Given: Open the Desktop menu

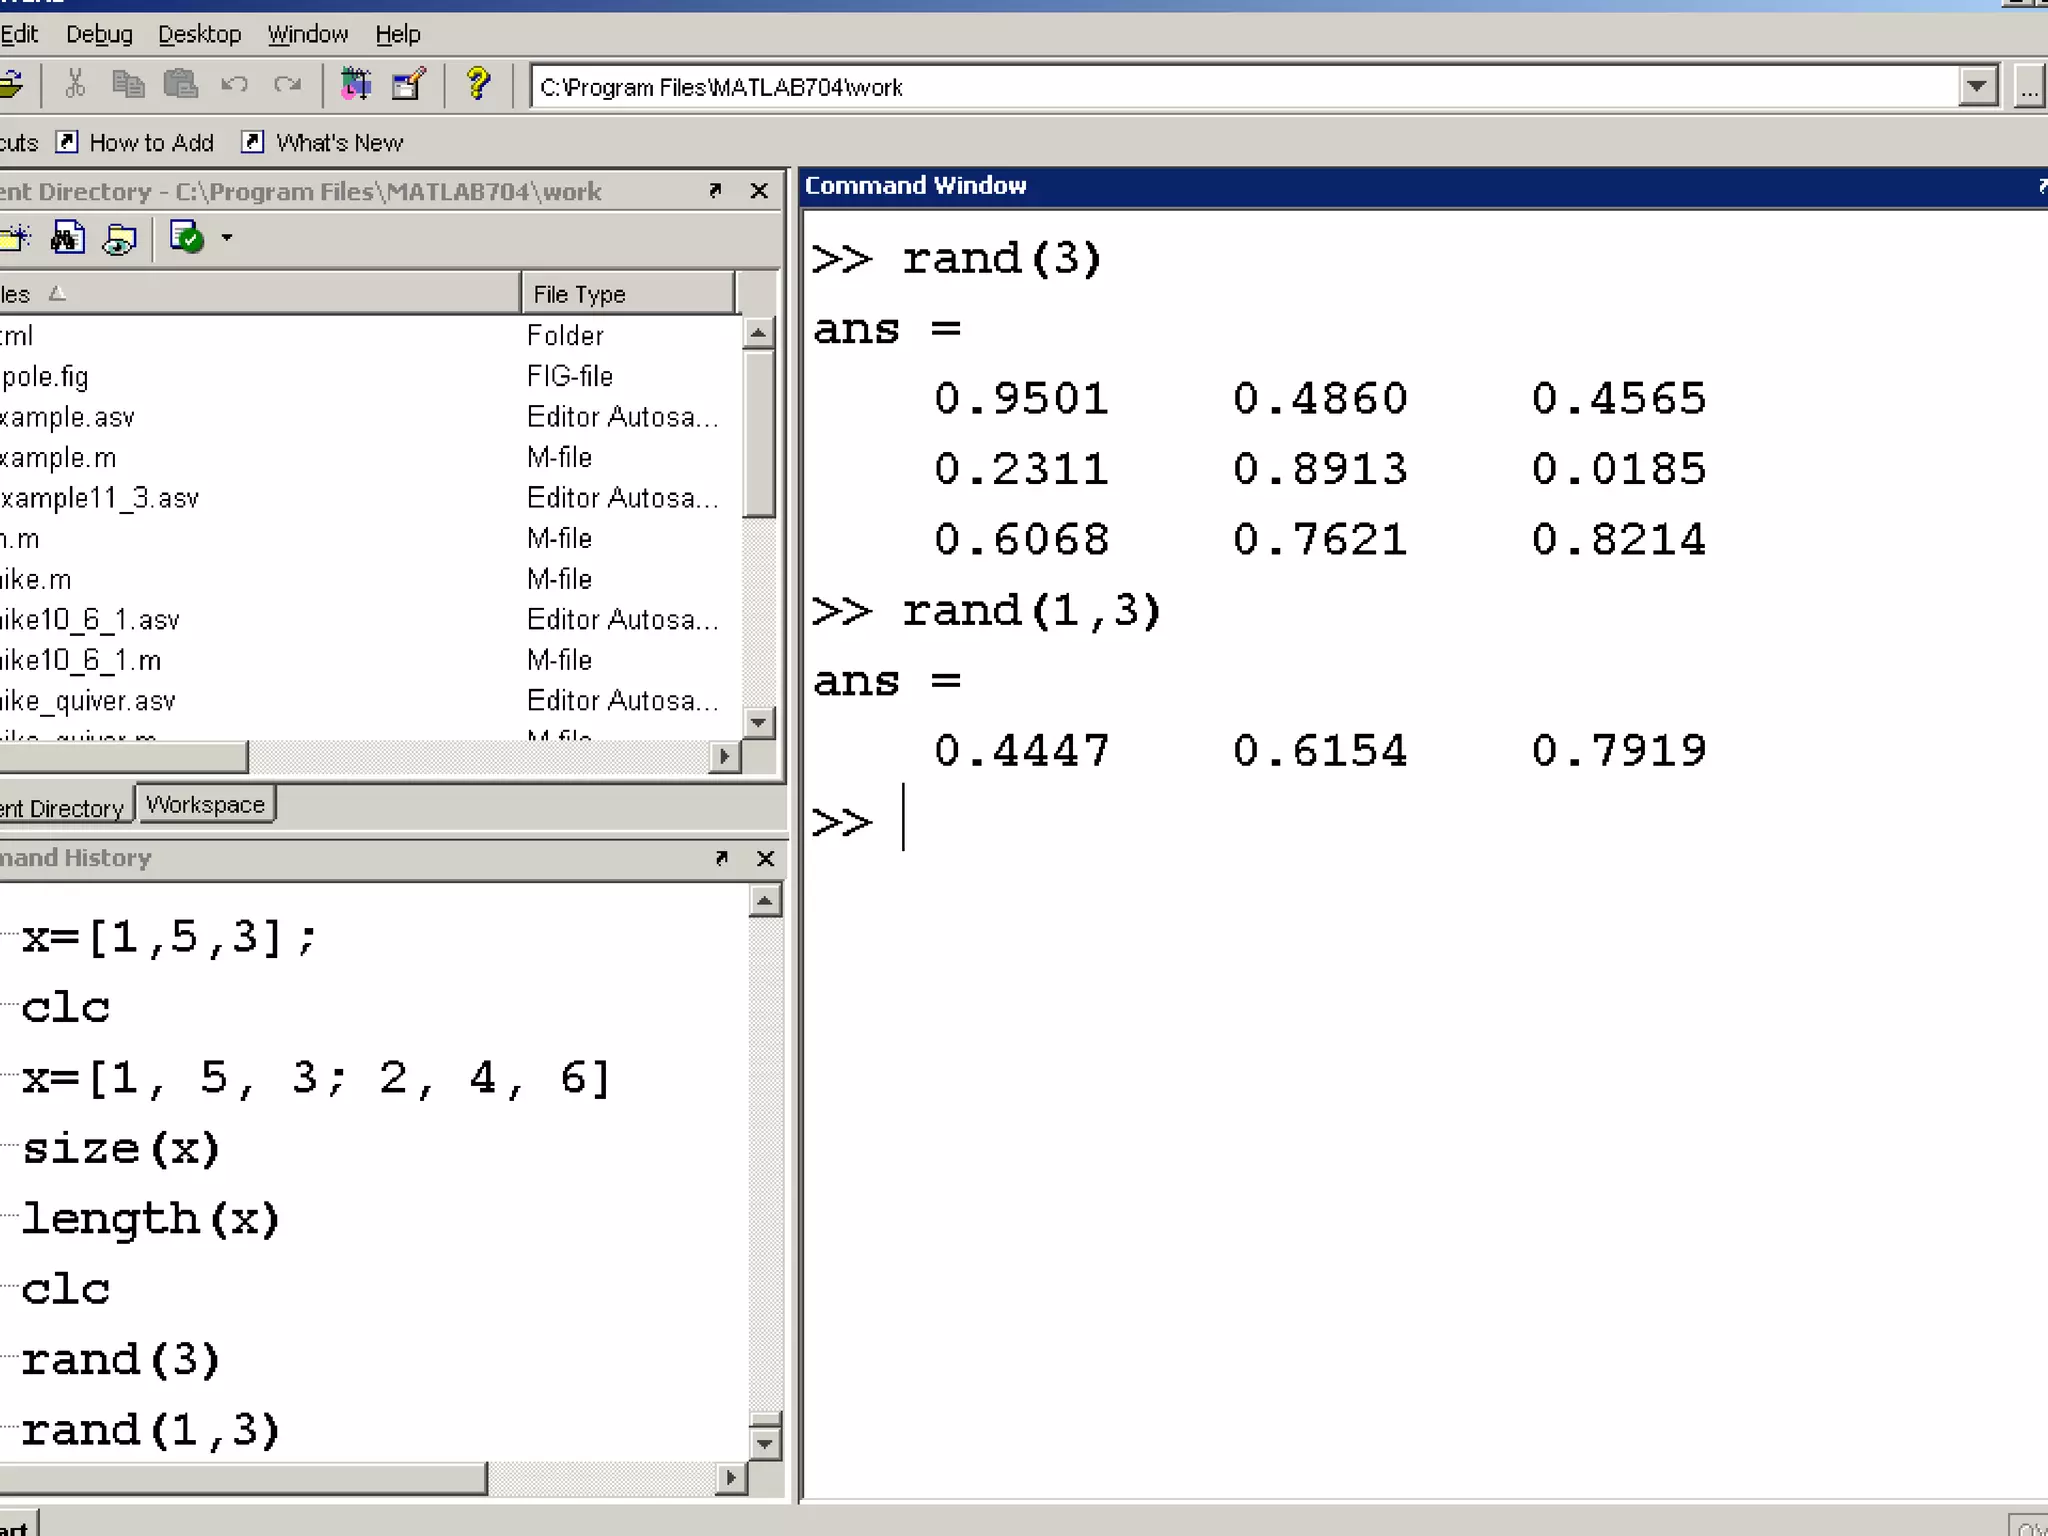Looking at the screenshot, I should [199, 34].
